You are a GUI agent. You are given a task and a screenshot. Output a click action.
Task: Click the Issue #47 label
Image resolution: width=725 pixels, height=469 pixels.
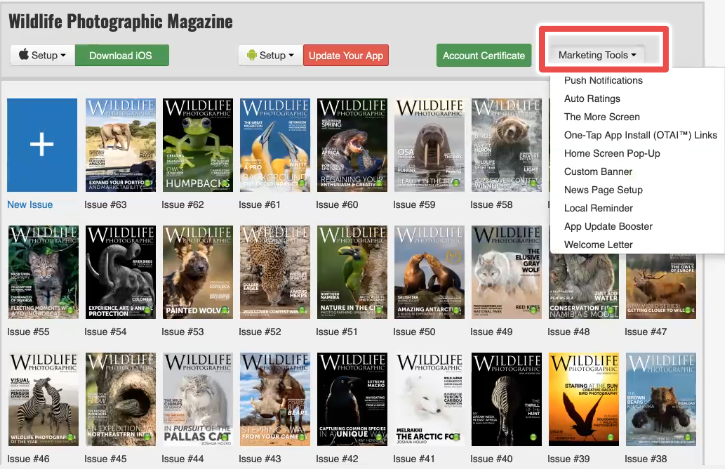click(x=646, y=332)
